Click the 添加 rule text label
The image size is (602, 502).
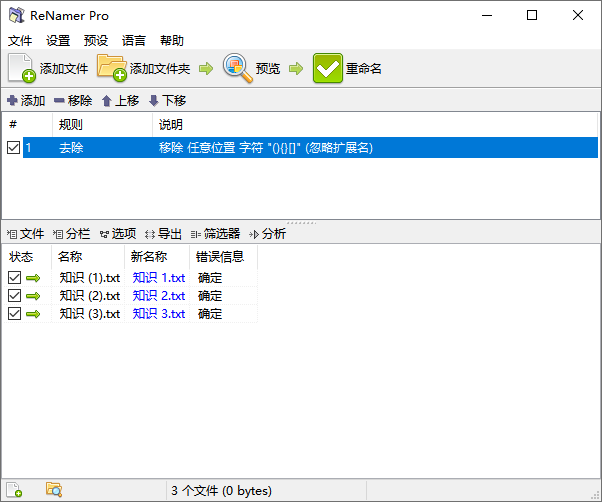[x=33, y=101]
